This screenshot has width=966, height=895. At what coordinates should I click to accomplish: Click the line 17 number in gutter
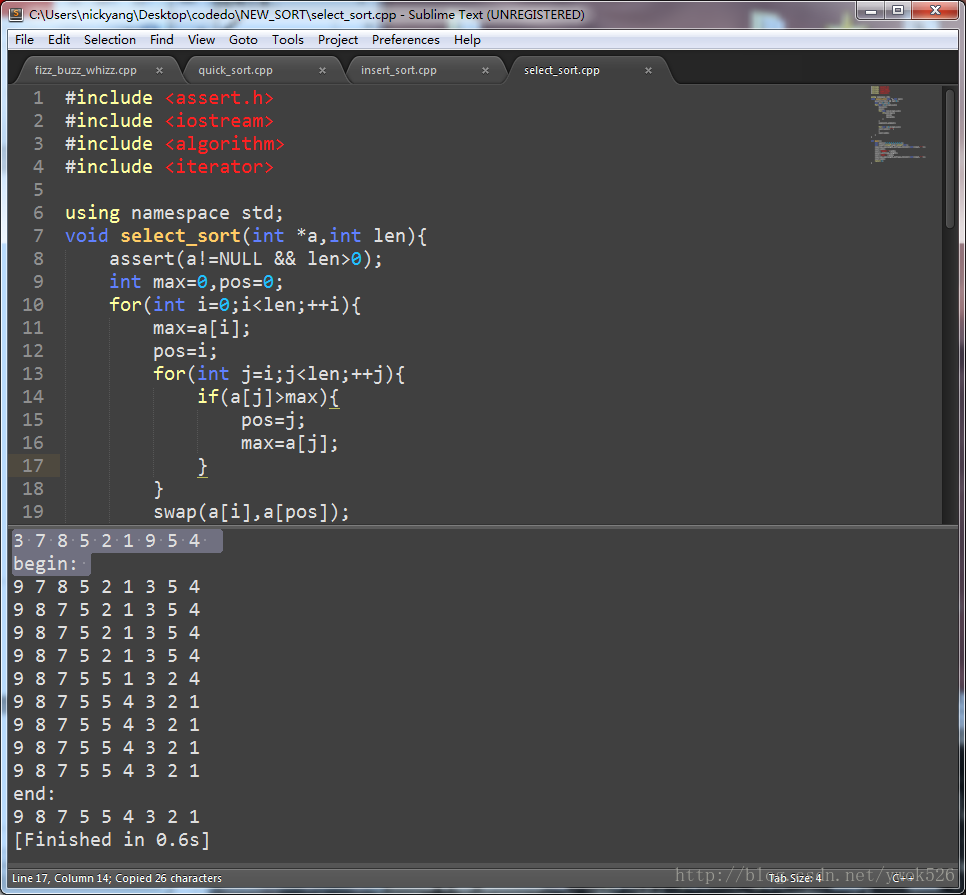point(33,466)
